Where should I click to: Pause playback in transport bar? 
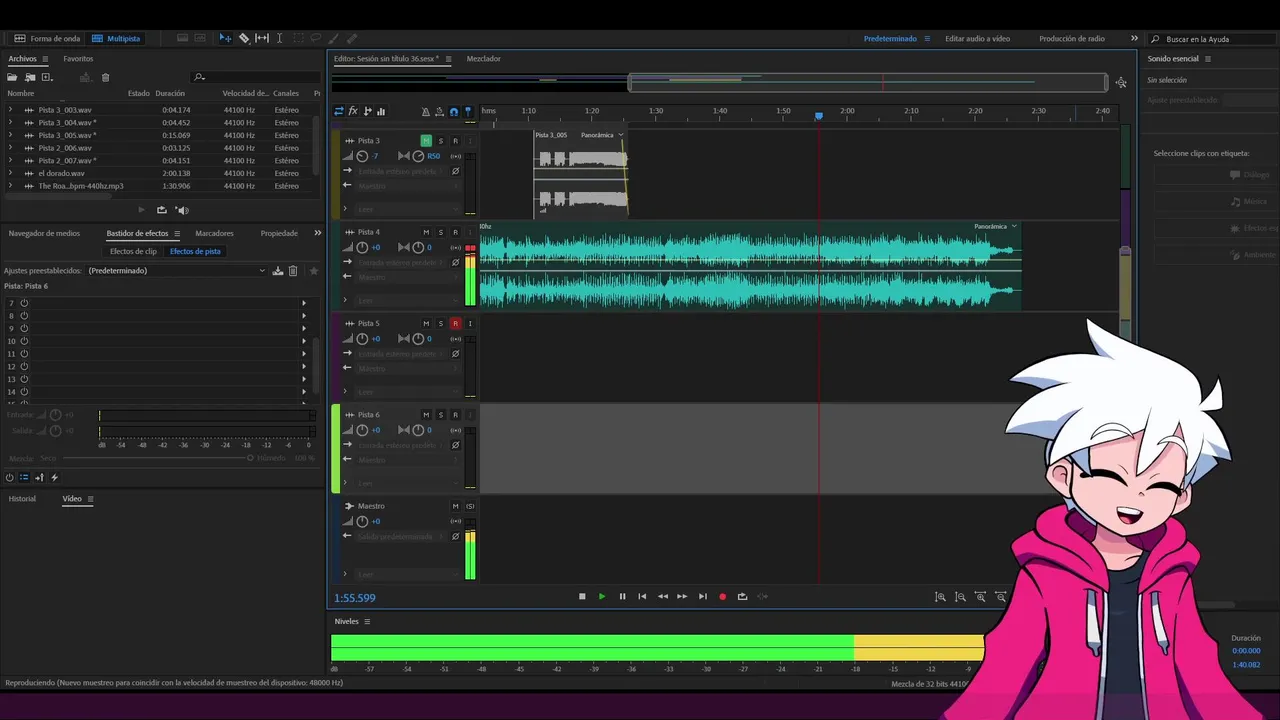[622, 596]
